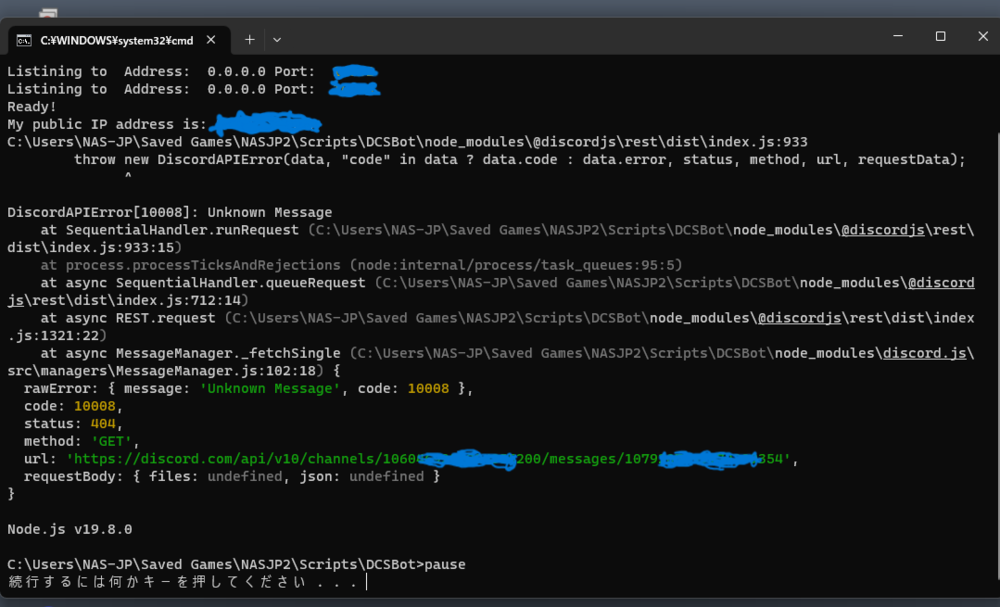Click the 'Ready!' output line
Screen dimensions: 1000x607
[32, 106]
